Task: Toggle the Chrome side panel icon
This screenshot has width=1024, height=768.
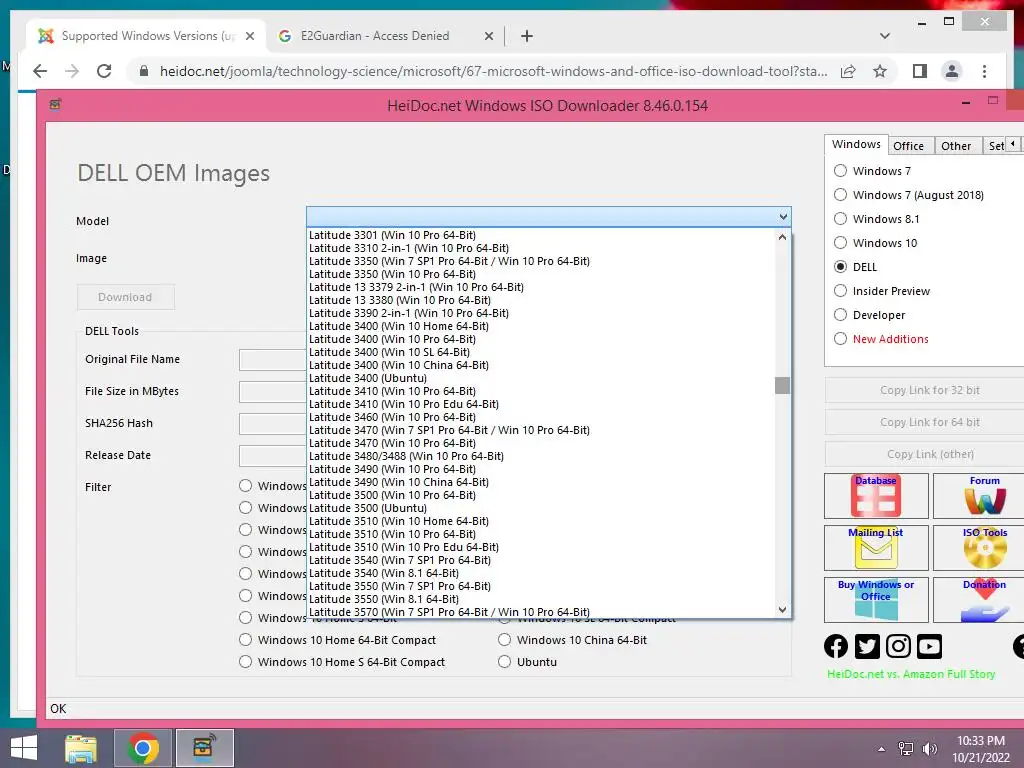Action: 920,71
